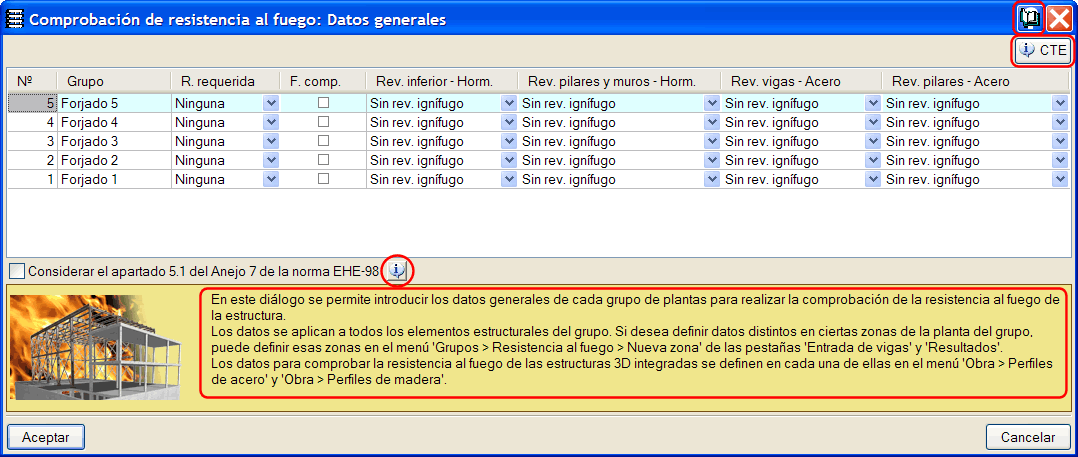Click the fire building illustration

point(96,347)
